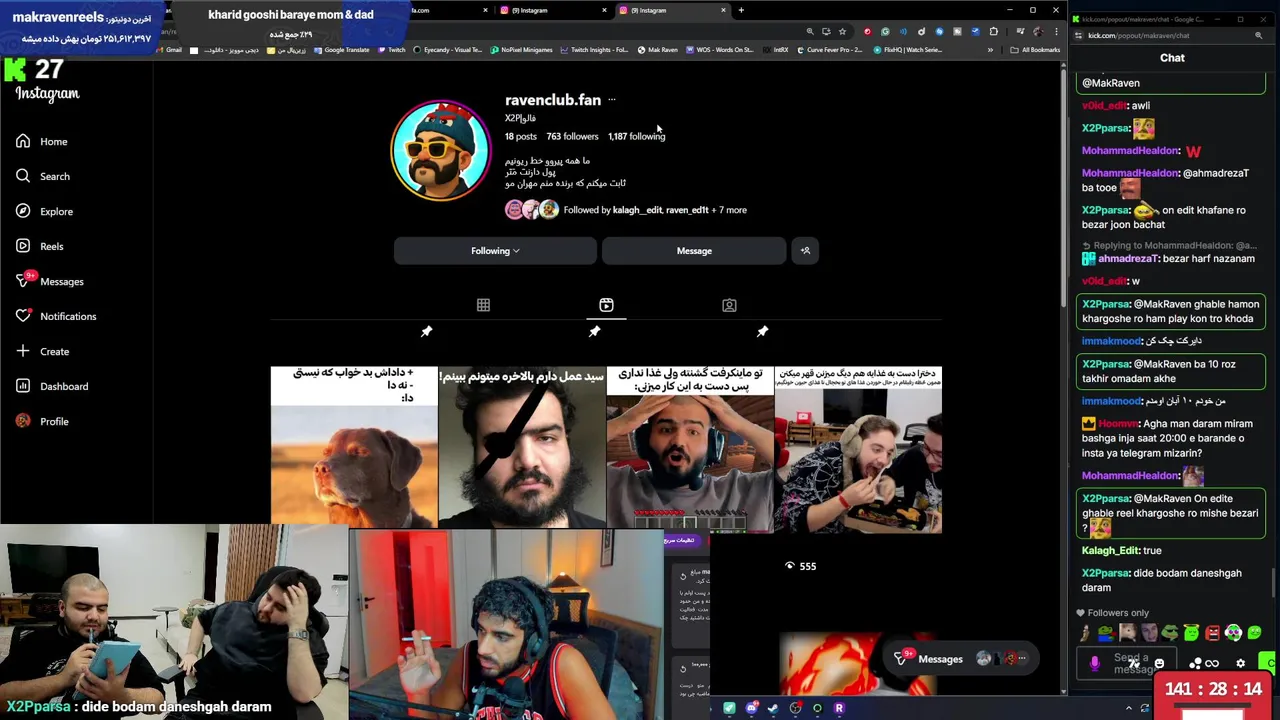Click the Message button on profile
This screenshot has height=720, width=1280.
point(694,250)
